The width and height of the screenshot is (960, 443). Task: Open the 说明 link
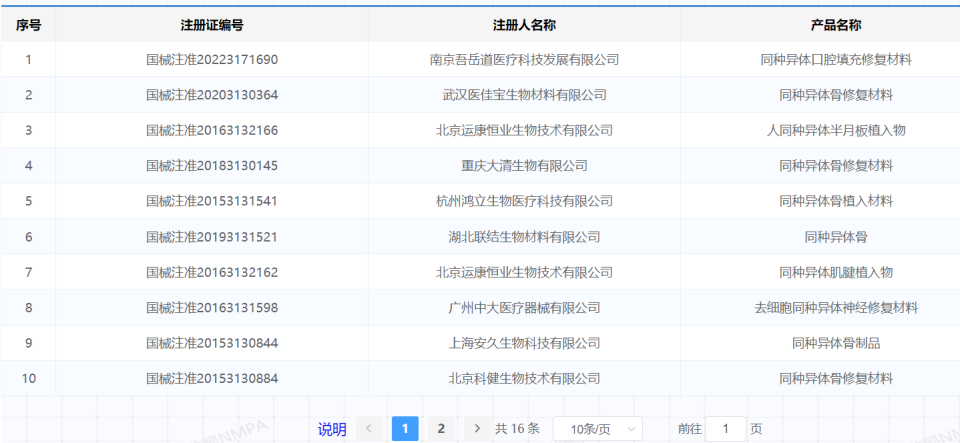point(332,429)
